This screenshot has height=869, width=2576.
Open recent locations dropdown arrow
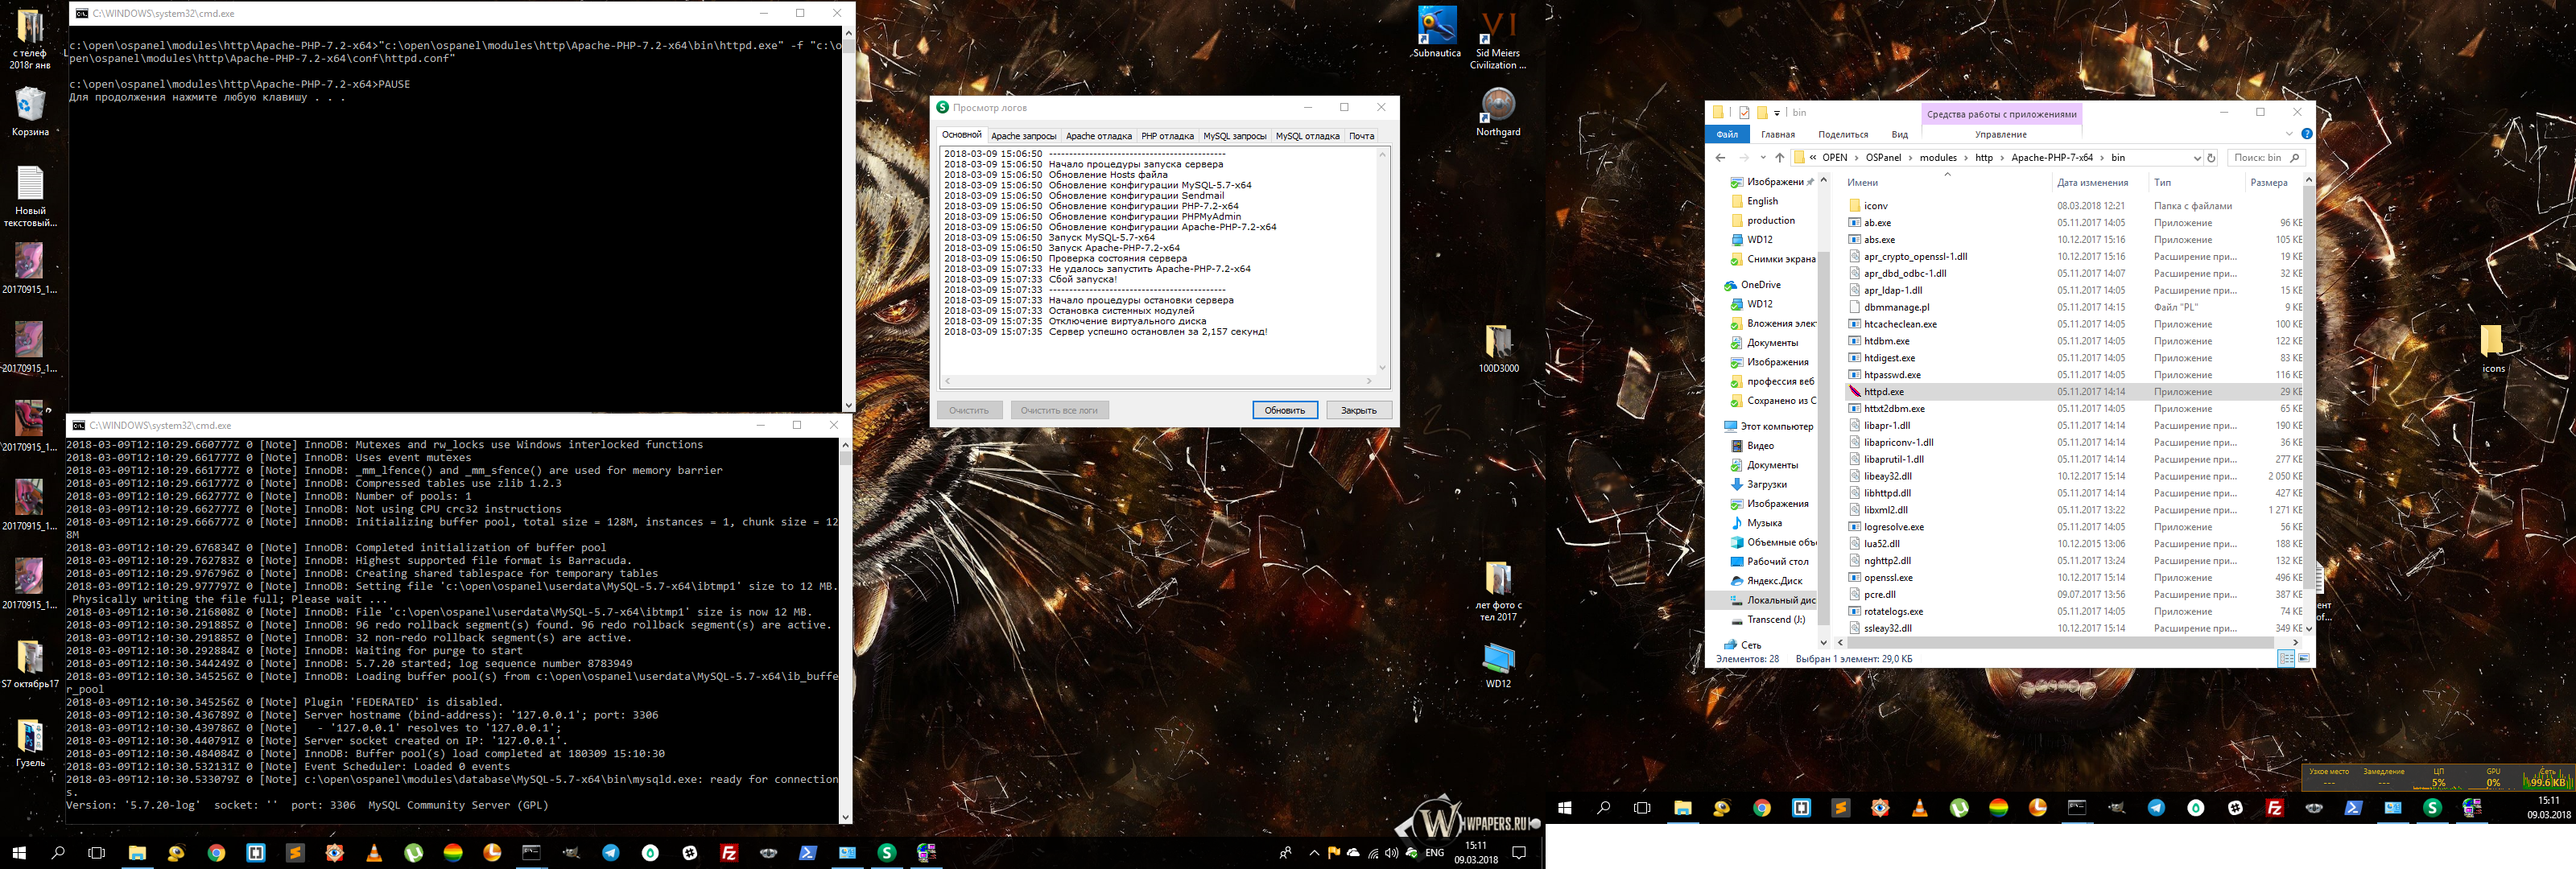1762,158
